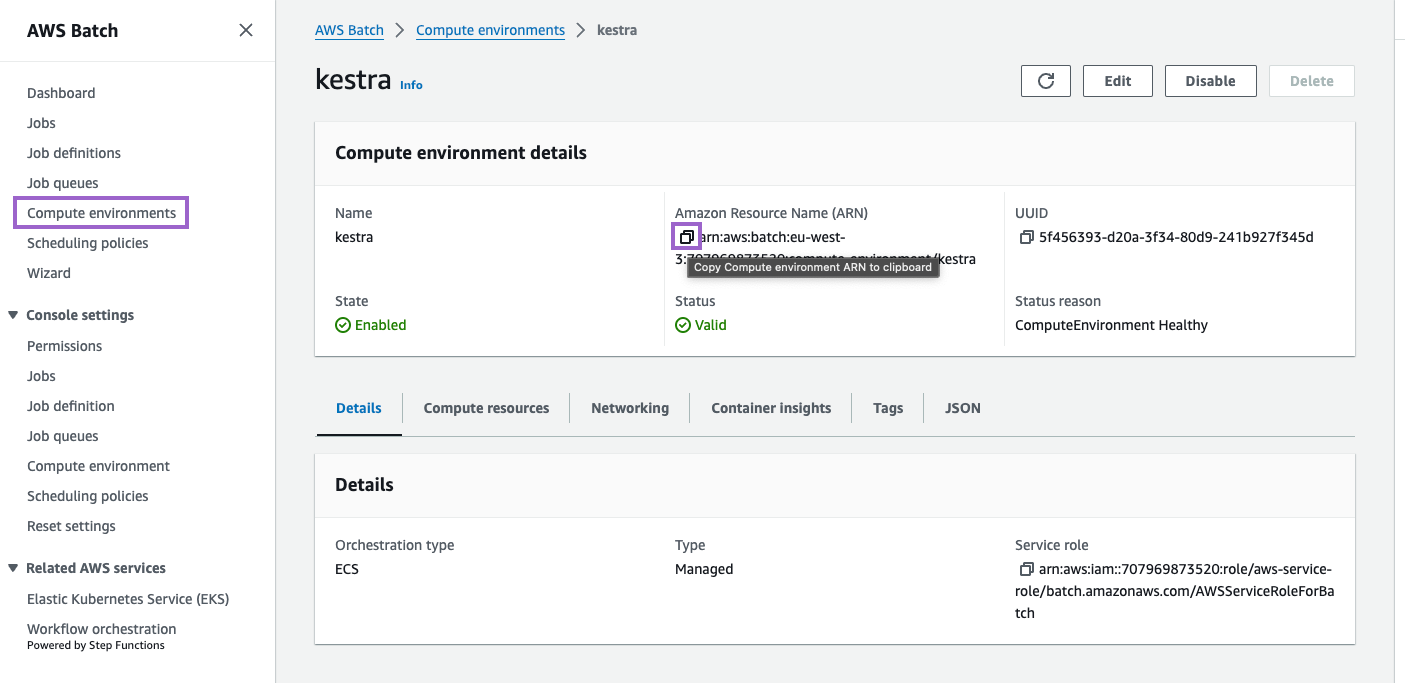The height and width of the screenshot is (683, 1405).
Task: Click the Edit button
Action: (1117, 81)
